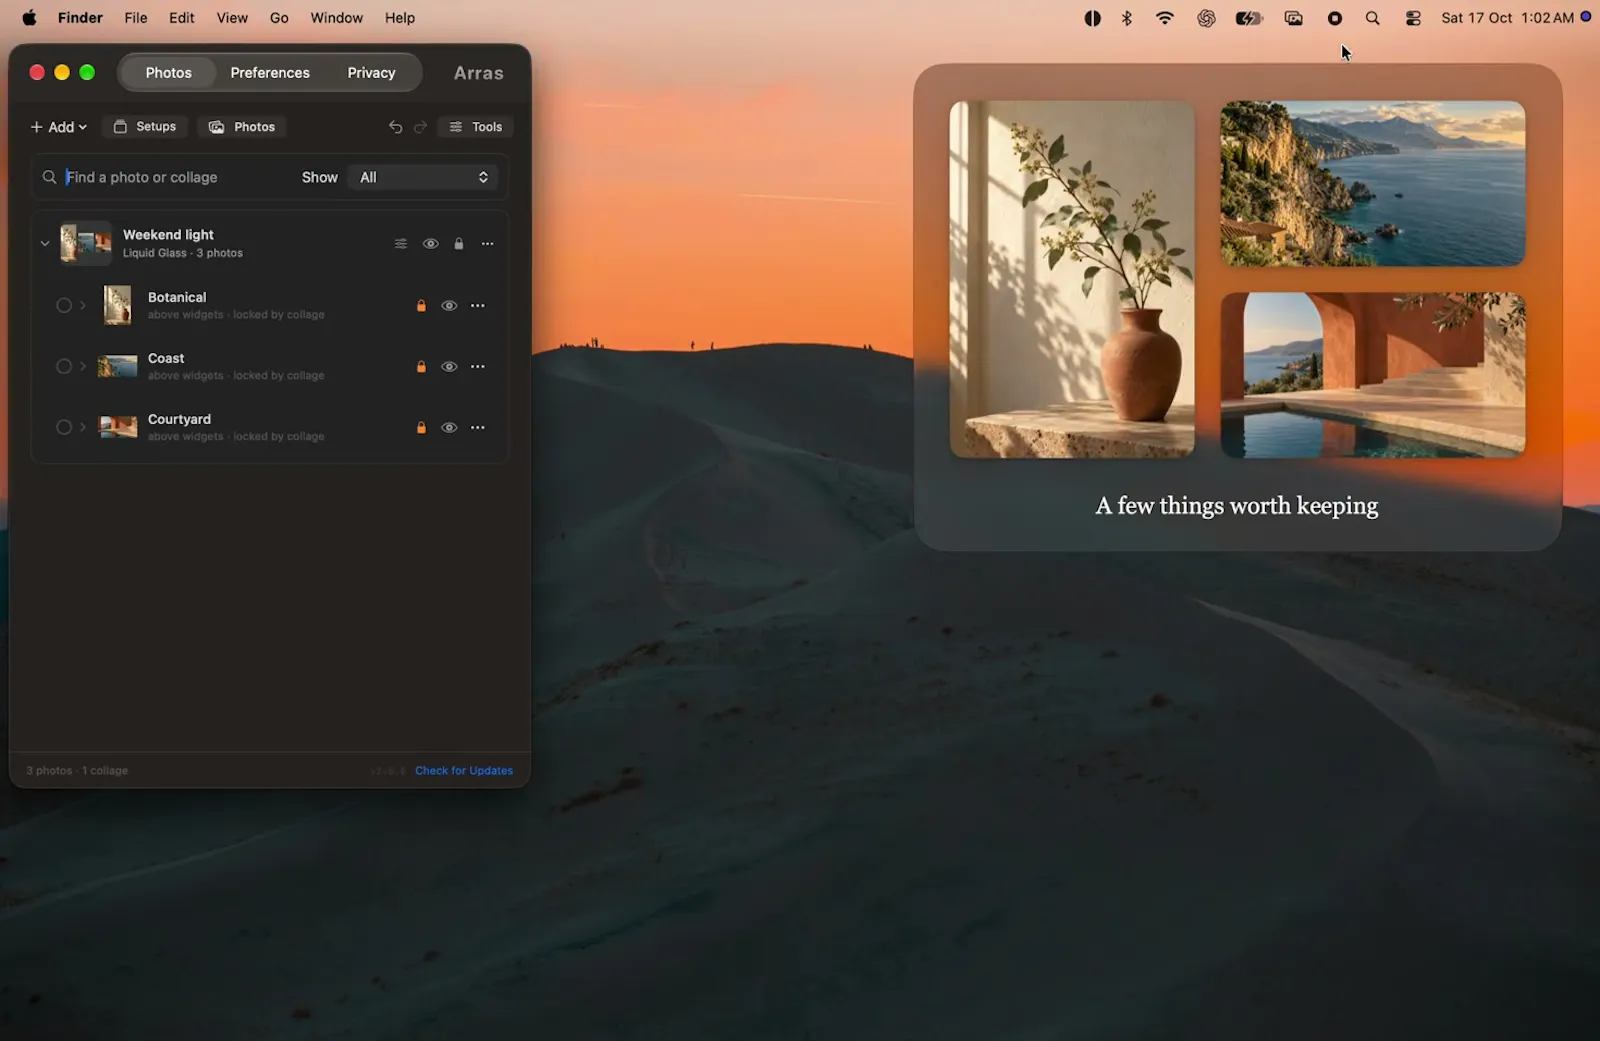Screen dimensions: 1600x1041
Task: Open the Wi-Fi menu bar icon
Action: click(x=1165, y=18)
